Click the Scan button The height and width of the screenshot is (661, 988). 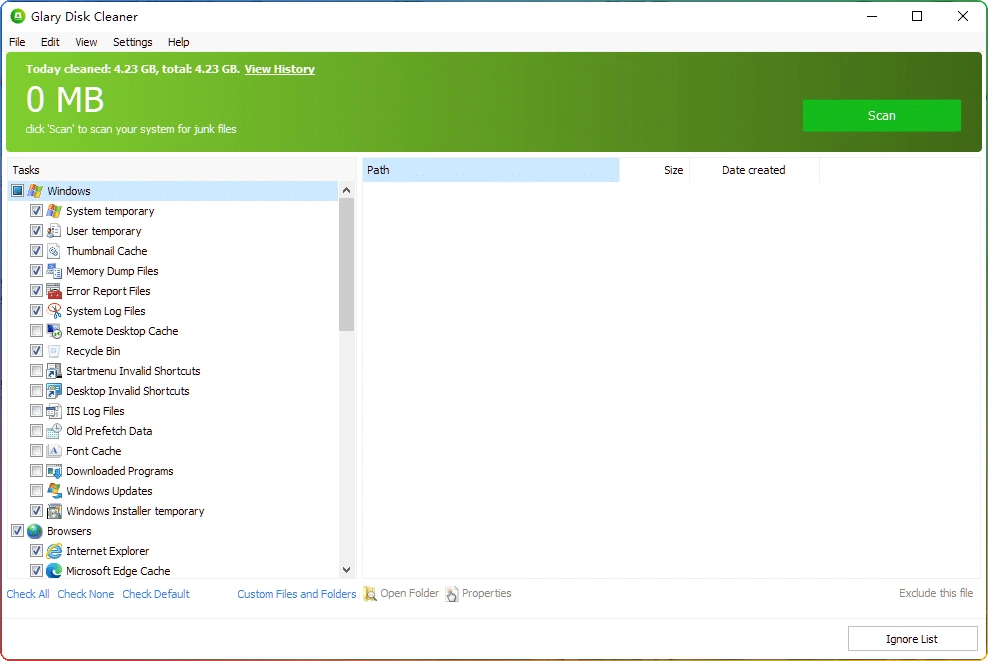click(x=881, y=115)
